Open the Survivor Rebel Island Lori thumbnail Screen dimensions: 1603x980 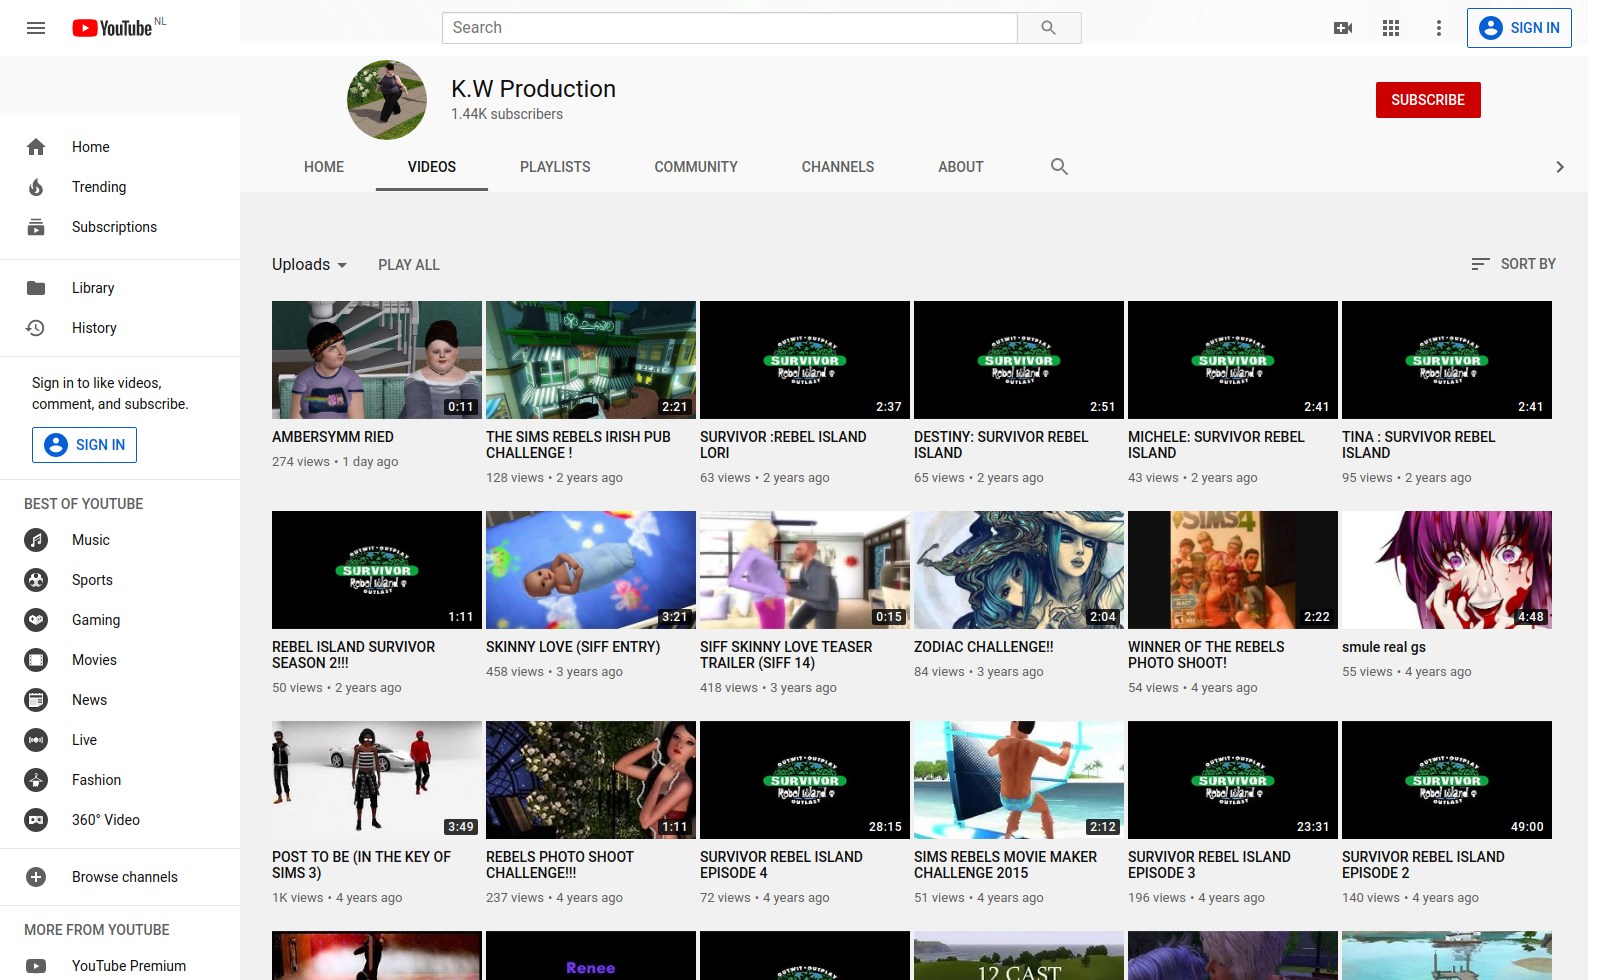coord(805,360)
